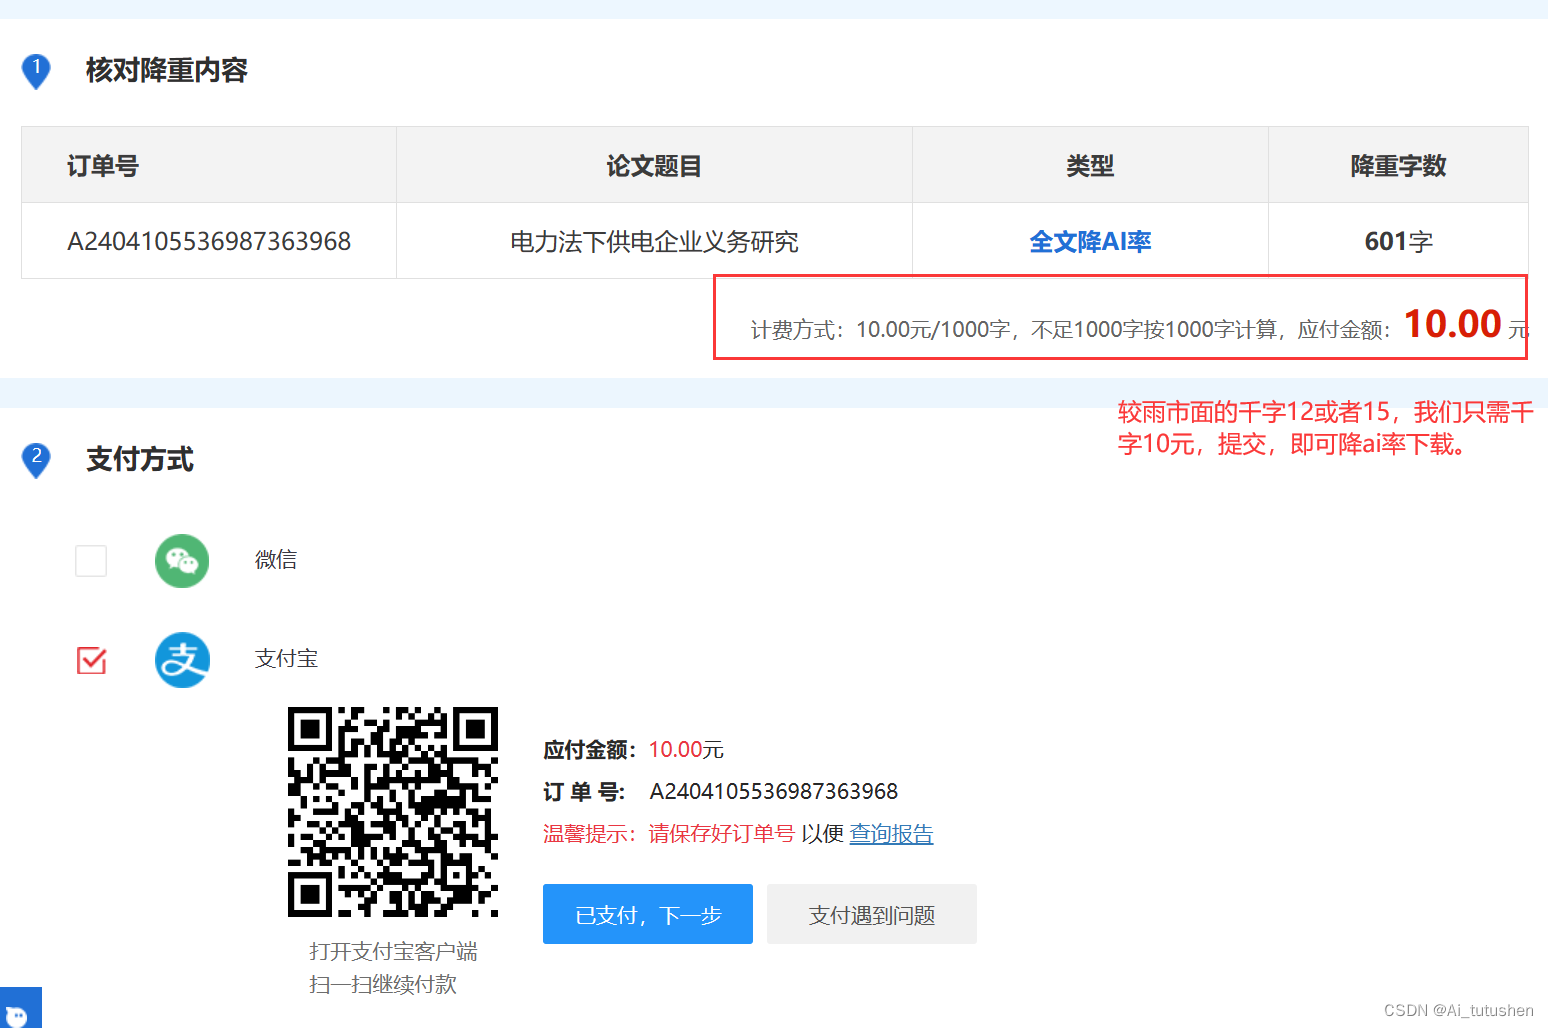Image resolution: width=1548 pixels, height=1028 pixels.
Task: Click the 601字 word count cell
Action: pyautogui.click(x=1398, y=242)
